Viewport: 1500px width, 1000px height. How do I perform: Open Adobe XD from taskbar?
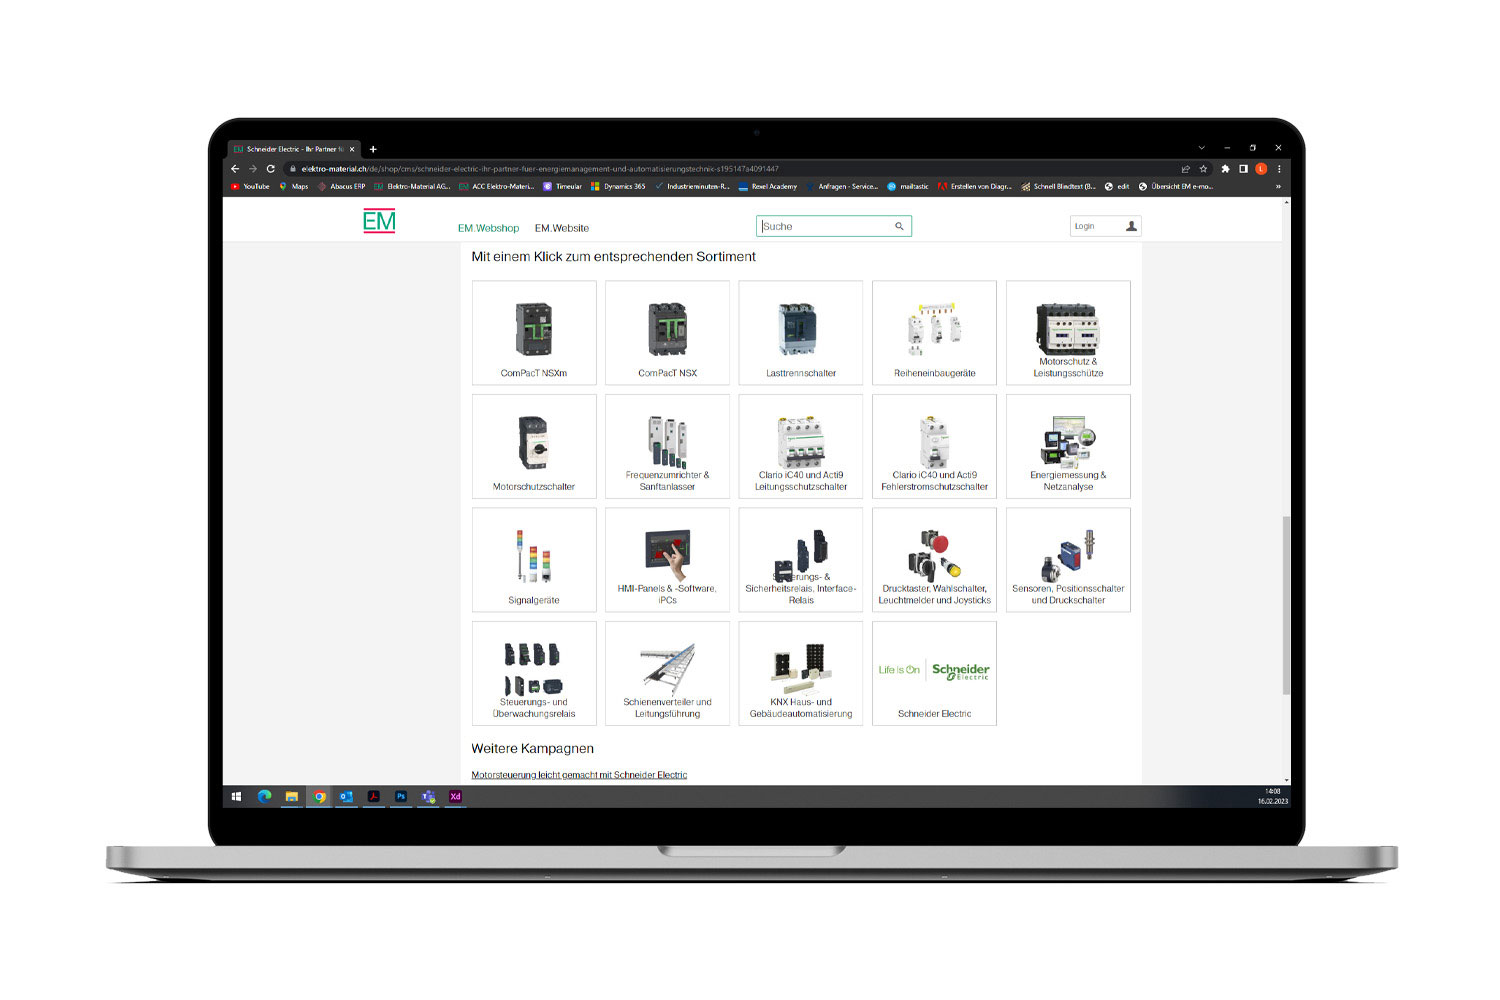(455, 797)
